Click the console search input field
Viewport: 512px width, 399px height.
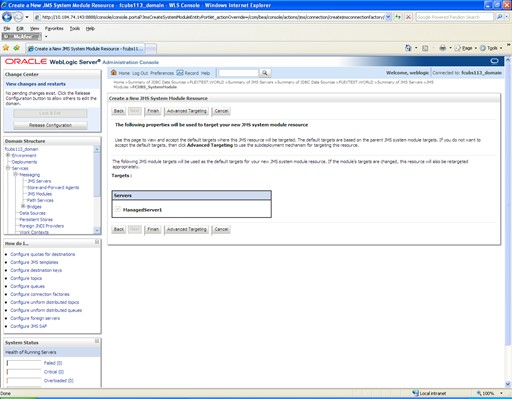[x=239, y=73]
